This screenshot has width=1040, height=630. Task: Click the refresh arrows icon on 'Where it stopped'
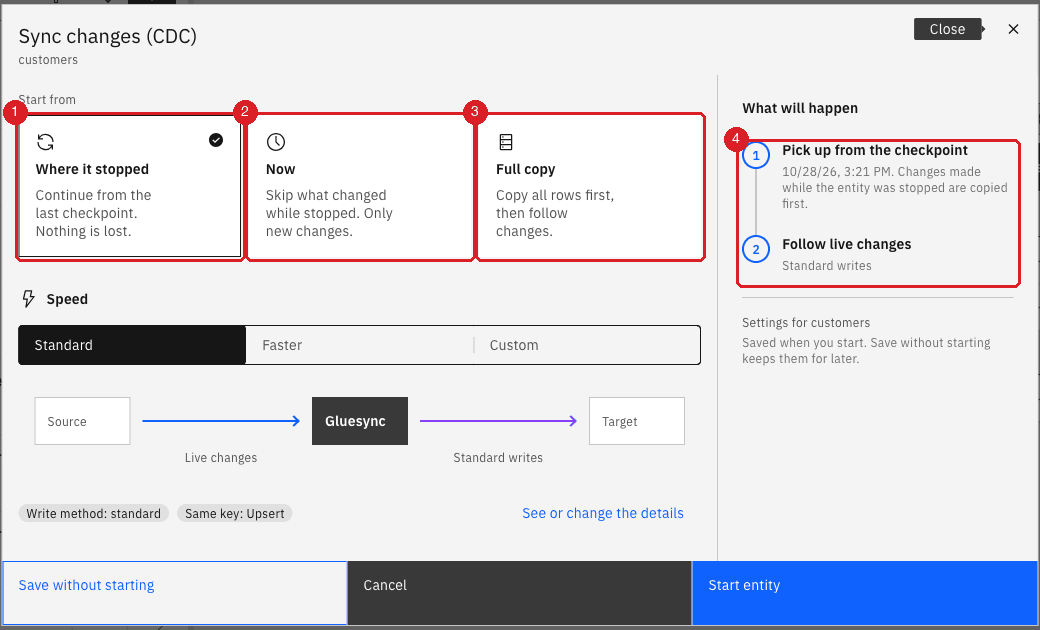[45, 142]
